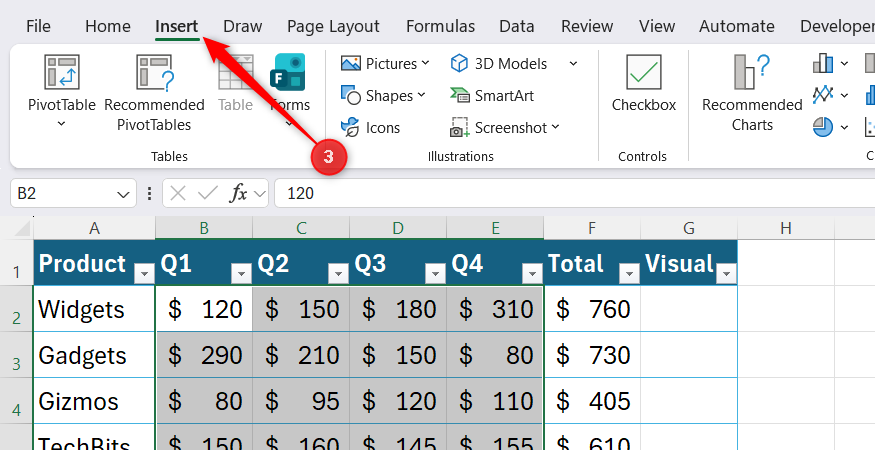Image resolution: width=875 pixels, height=450 pixels.
Task: Open the Q3 column filter
Action: 435,274
